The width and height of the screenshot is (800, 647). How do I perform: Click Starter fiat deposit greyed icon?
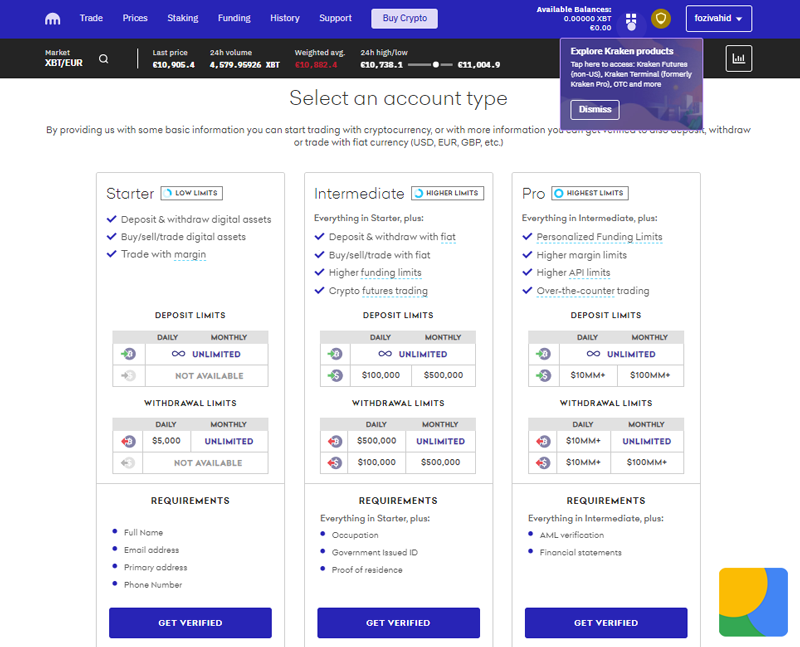[128, 376]
